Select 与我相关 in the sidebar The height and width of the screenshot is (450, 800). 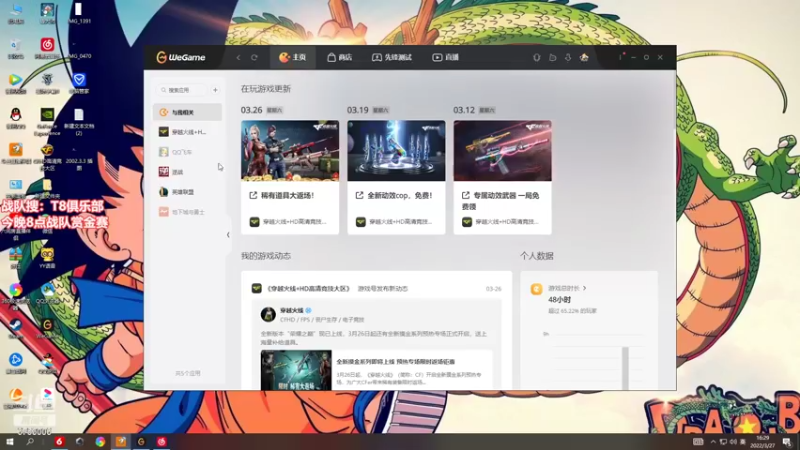coord(187,112)
